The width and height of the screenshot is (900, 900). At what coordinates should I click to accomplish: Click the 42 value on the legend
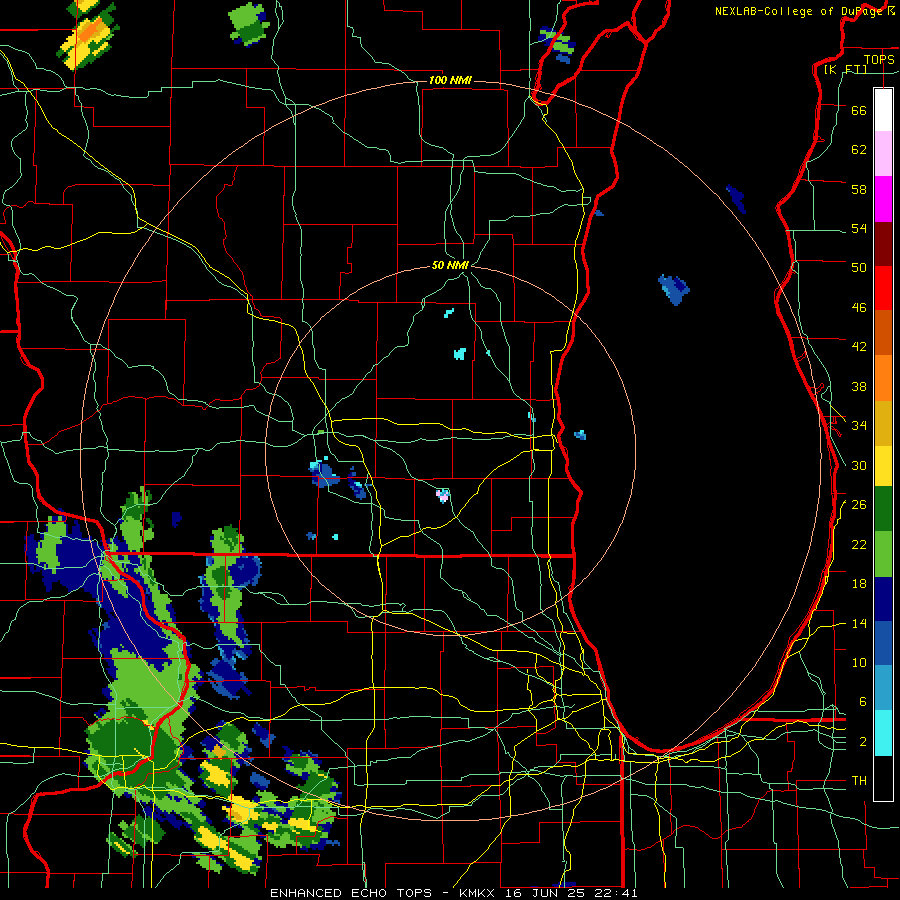[859, 347]
